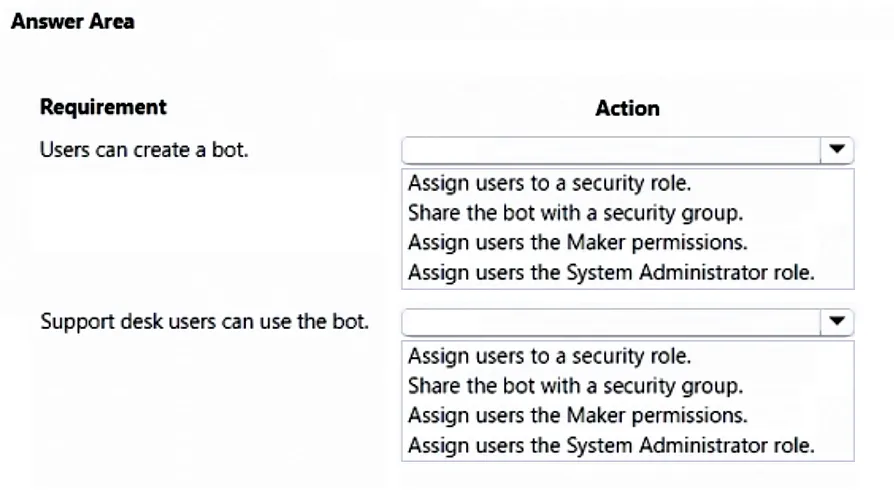Open the empty combo box beside Support desk users
Viewport: 894px width, 502px height.
(628, 322)
